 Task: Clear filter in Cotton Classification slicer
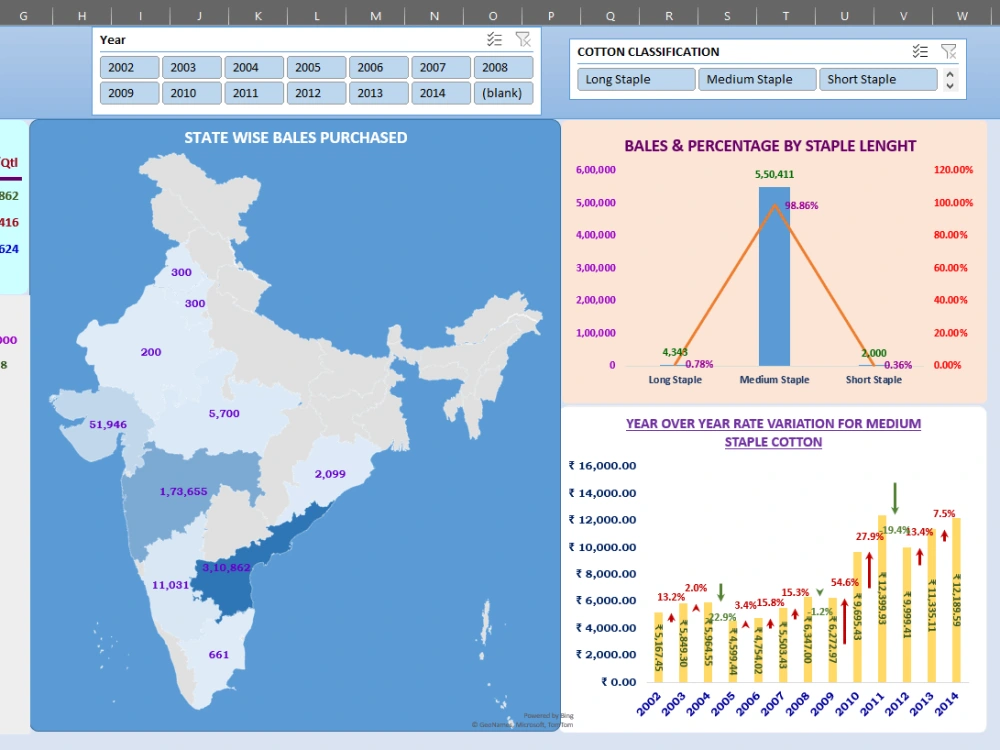[x=948, y=52]
